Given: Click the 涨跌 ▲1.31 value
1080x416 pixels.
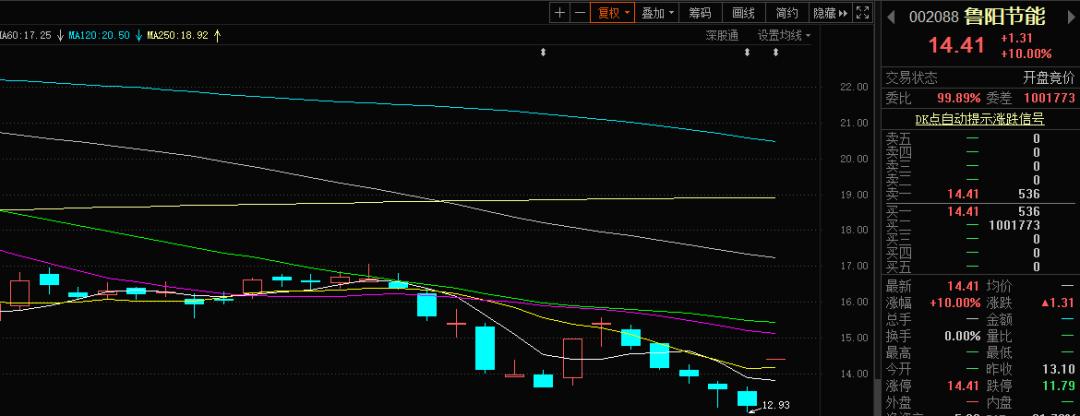Looking at the screenshot, I should coord(1057,302).
